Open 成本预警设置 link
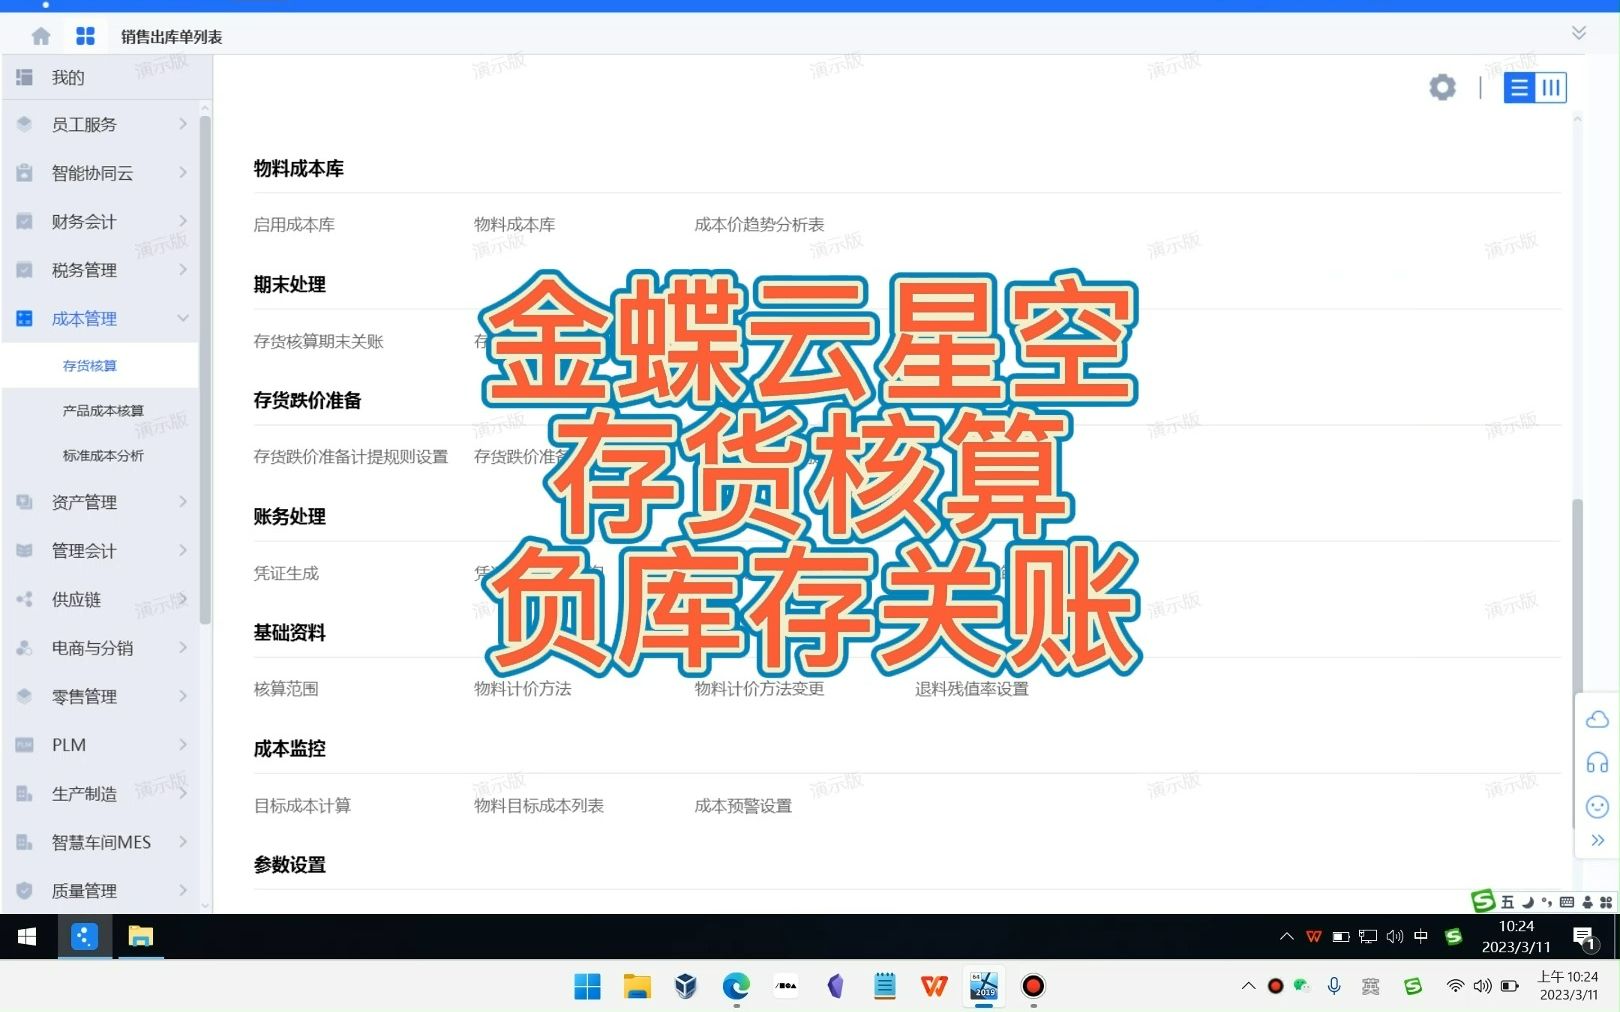This screenshot has width=1620, height=1012. (x=743, y=806)
